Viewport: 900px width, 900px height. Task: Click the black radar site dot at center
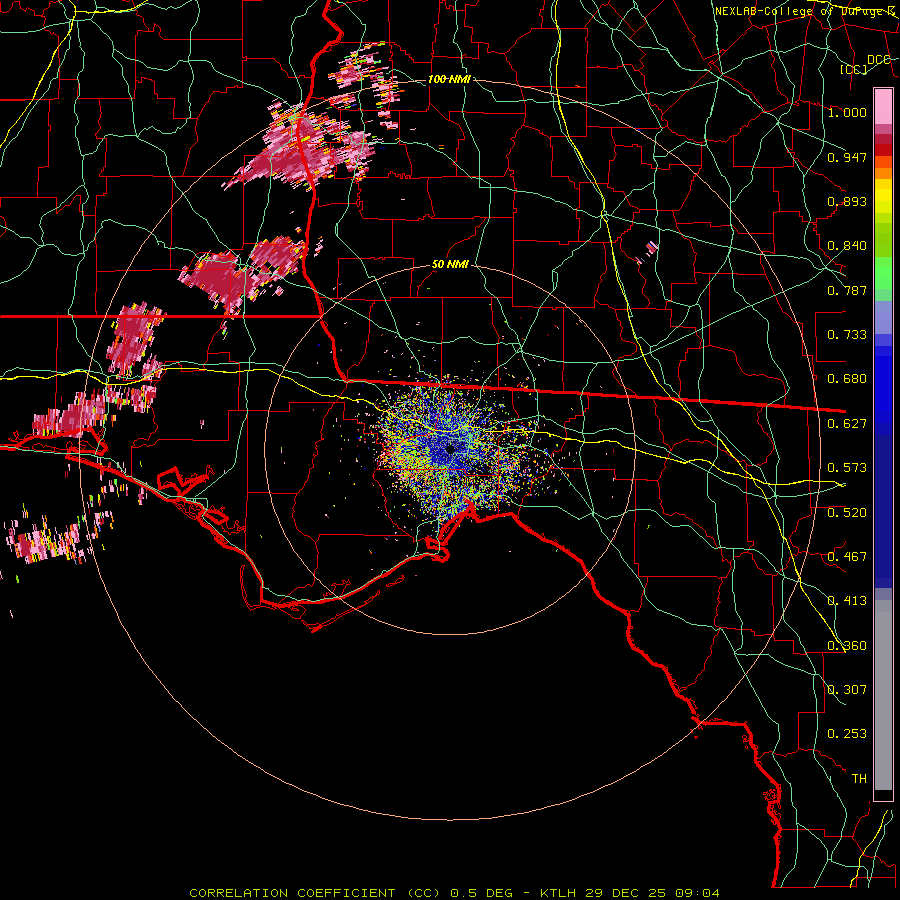coord(450,449)
